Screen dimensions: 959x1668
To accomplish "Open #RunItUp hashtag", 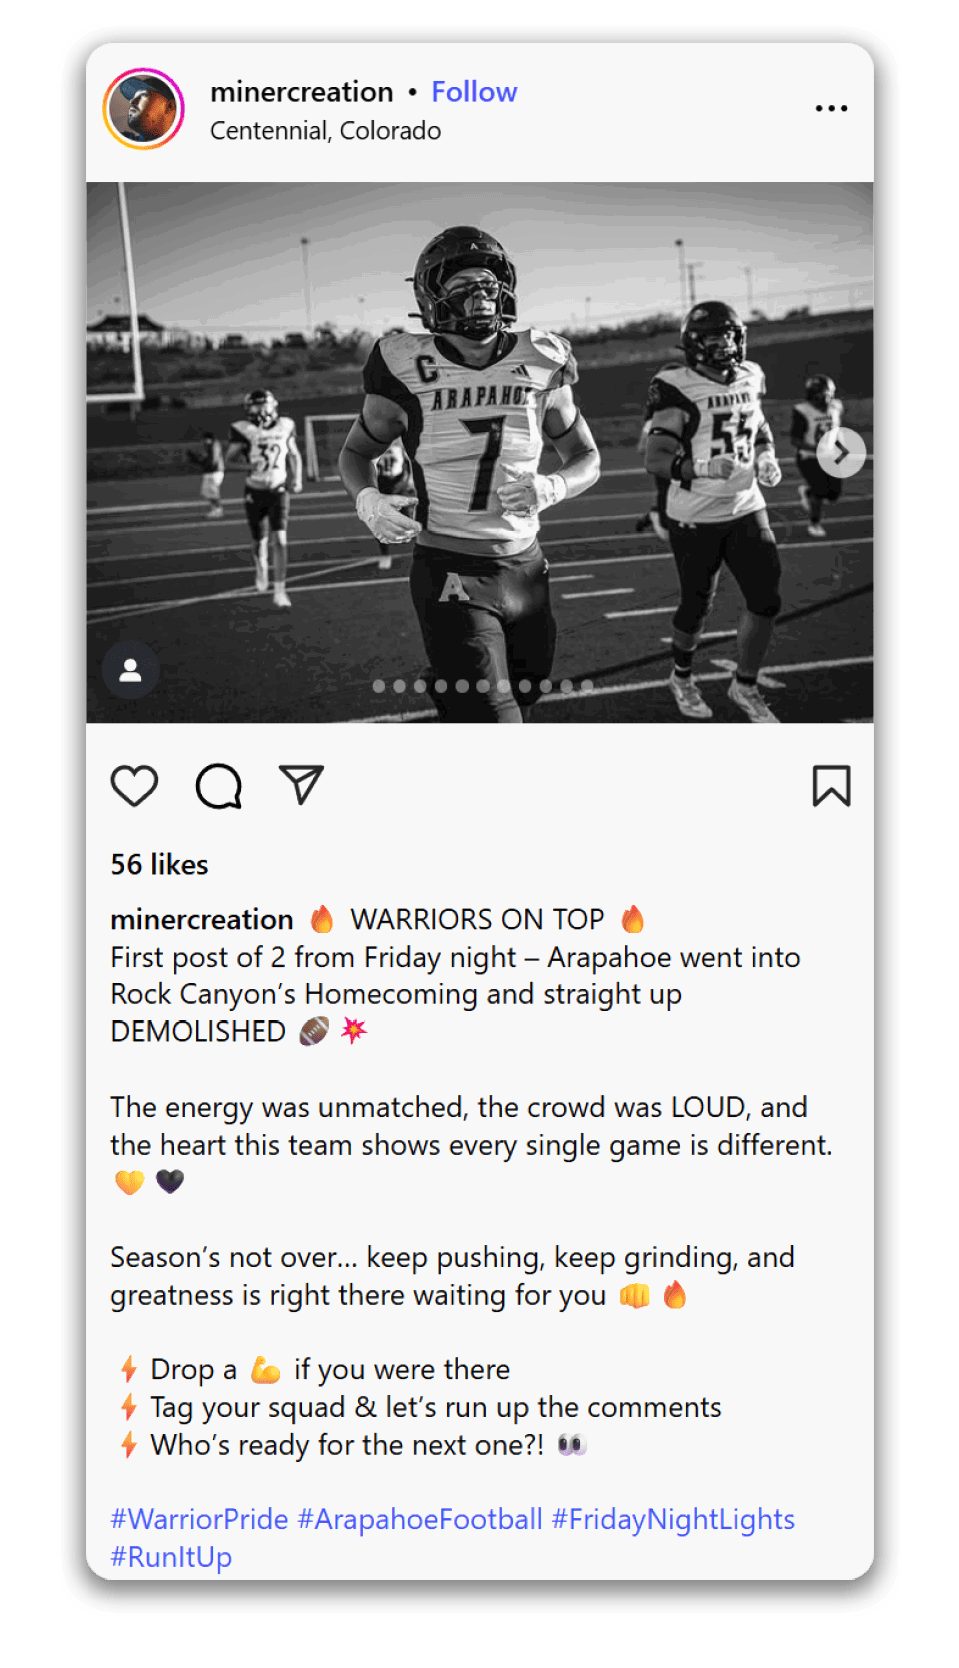I will click(171, 1557).
